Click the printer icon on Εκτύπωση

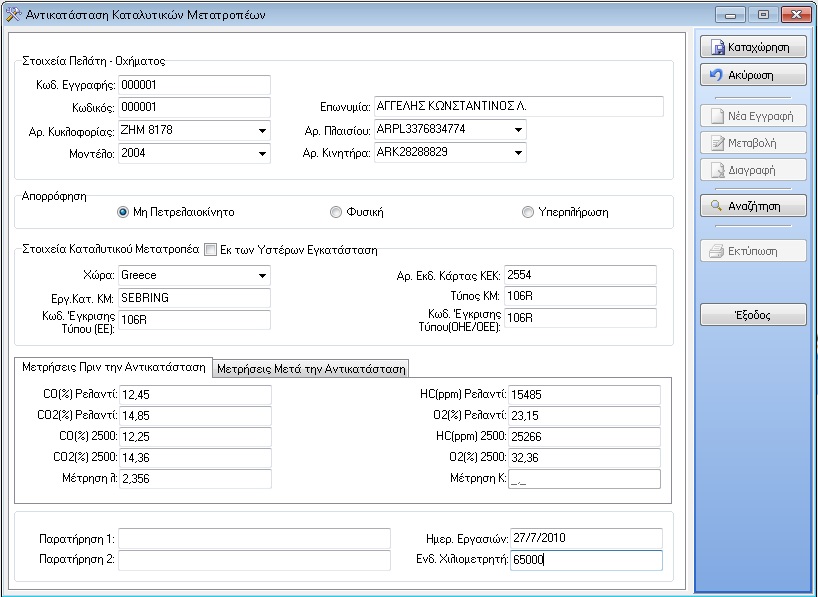tap(716, 251)
